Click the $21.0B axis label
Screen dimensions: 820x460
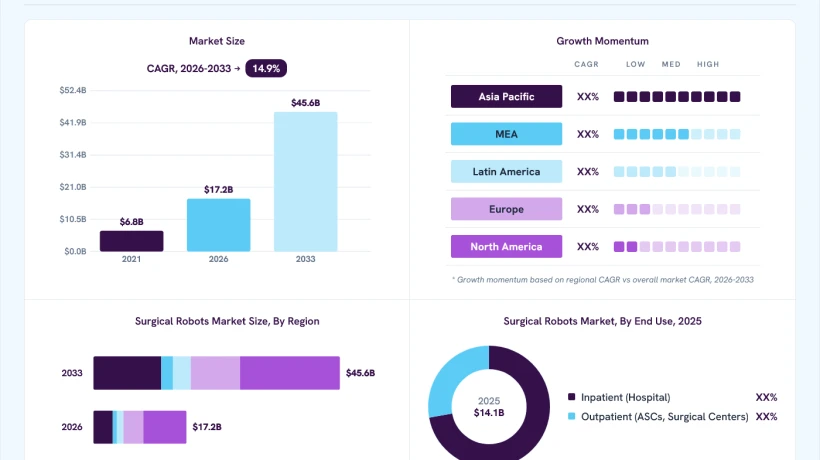click(x=73, y=187)
